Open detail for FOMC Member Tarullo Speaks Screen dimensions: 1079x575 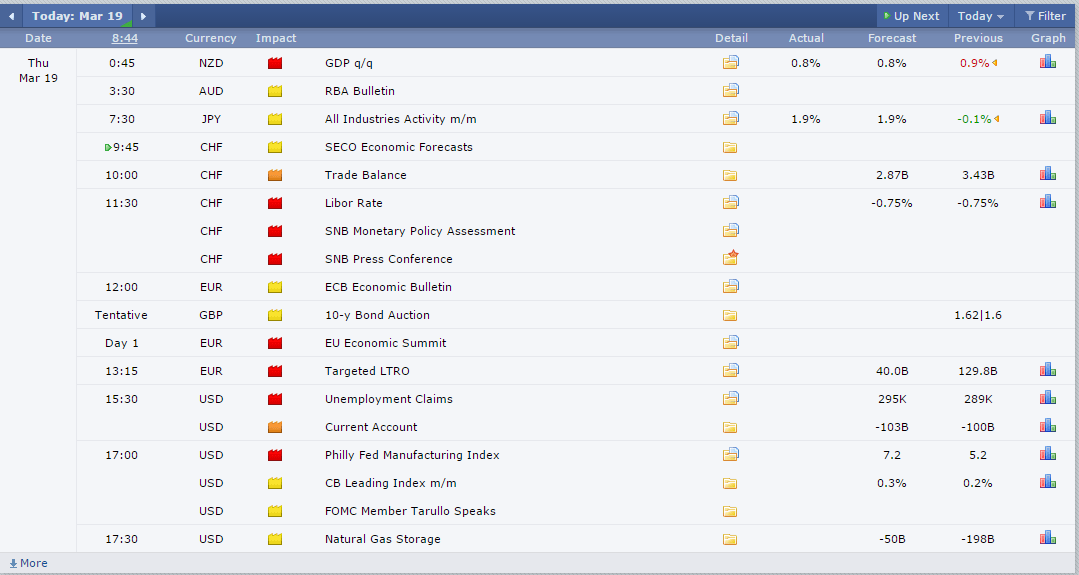tap(730, 512)
